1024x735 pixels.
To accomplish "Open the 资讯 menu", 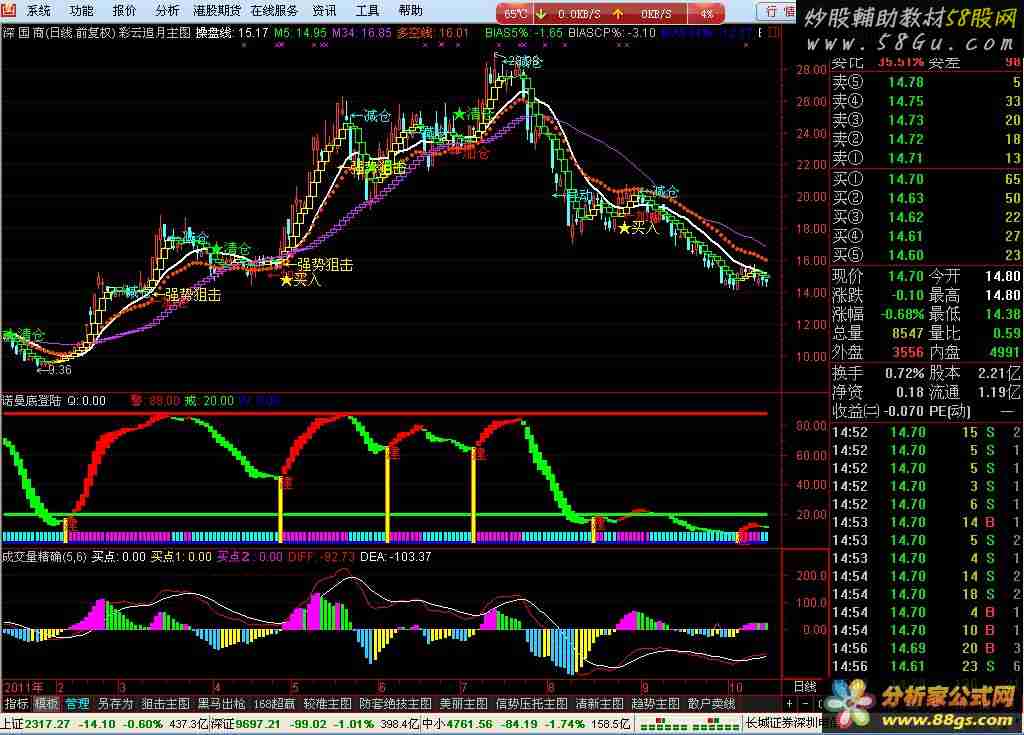I will click(x=324, y=10).
